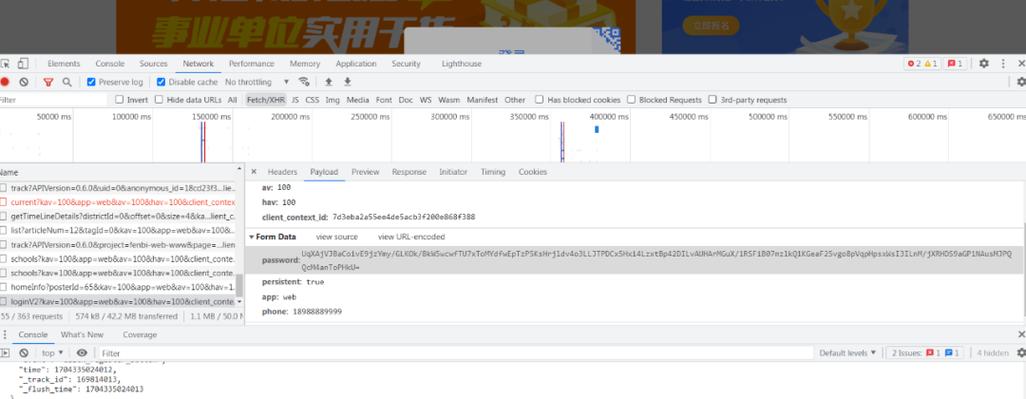This screenshot has width=1026, height=399.
Task: Click the console '2 Issues' indicator
Action: click(x=924, y=353)
